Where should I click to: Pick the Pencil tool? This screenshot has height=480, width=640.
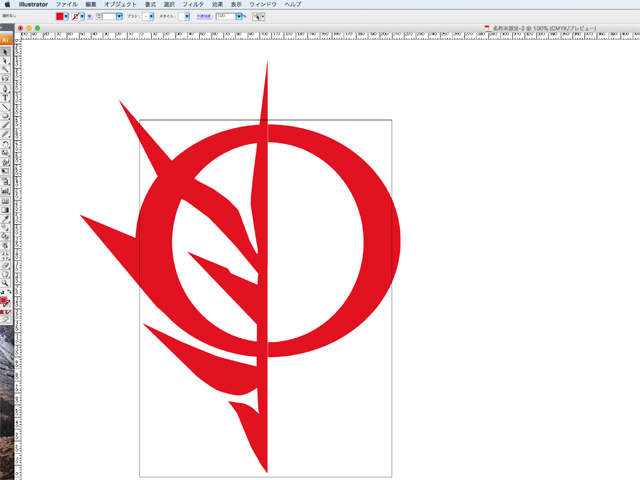point(5,134)
